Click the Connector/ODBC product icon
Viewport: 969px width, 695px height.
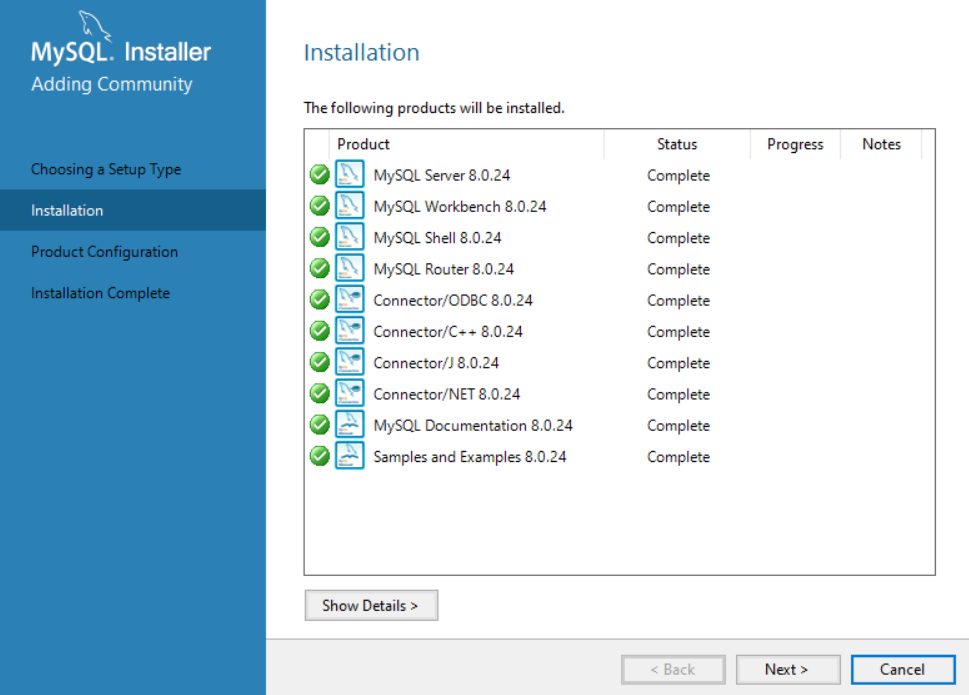(349, 299)
